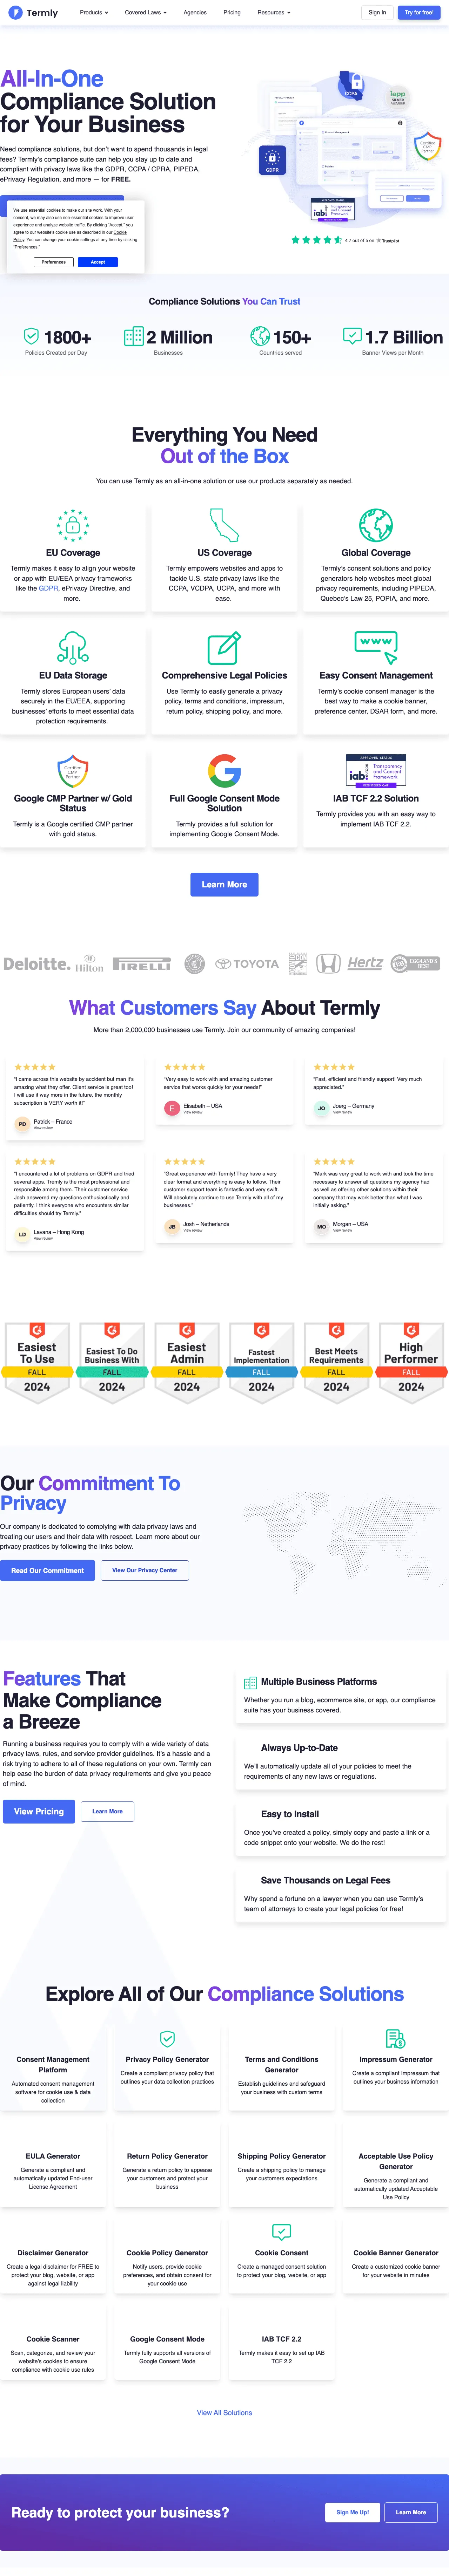Open the Pricing menu item
The height and width of the screenshot is (2576, 449).
click(x=232, y=13)
